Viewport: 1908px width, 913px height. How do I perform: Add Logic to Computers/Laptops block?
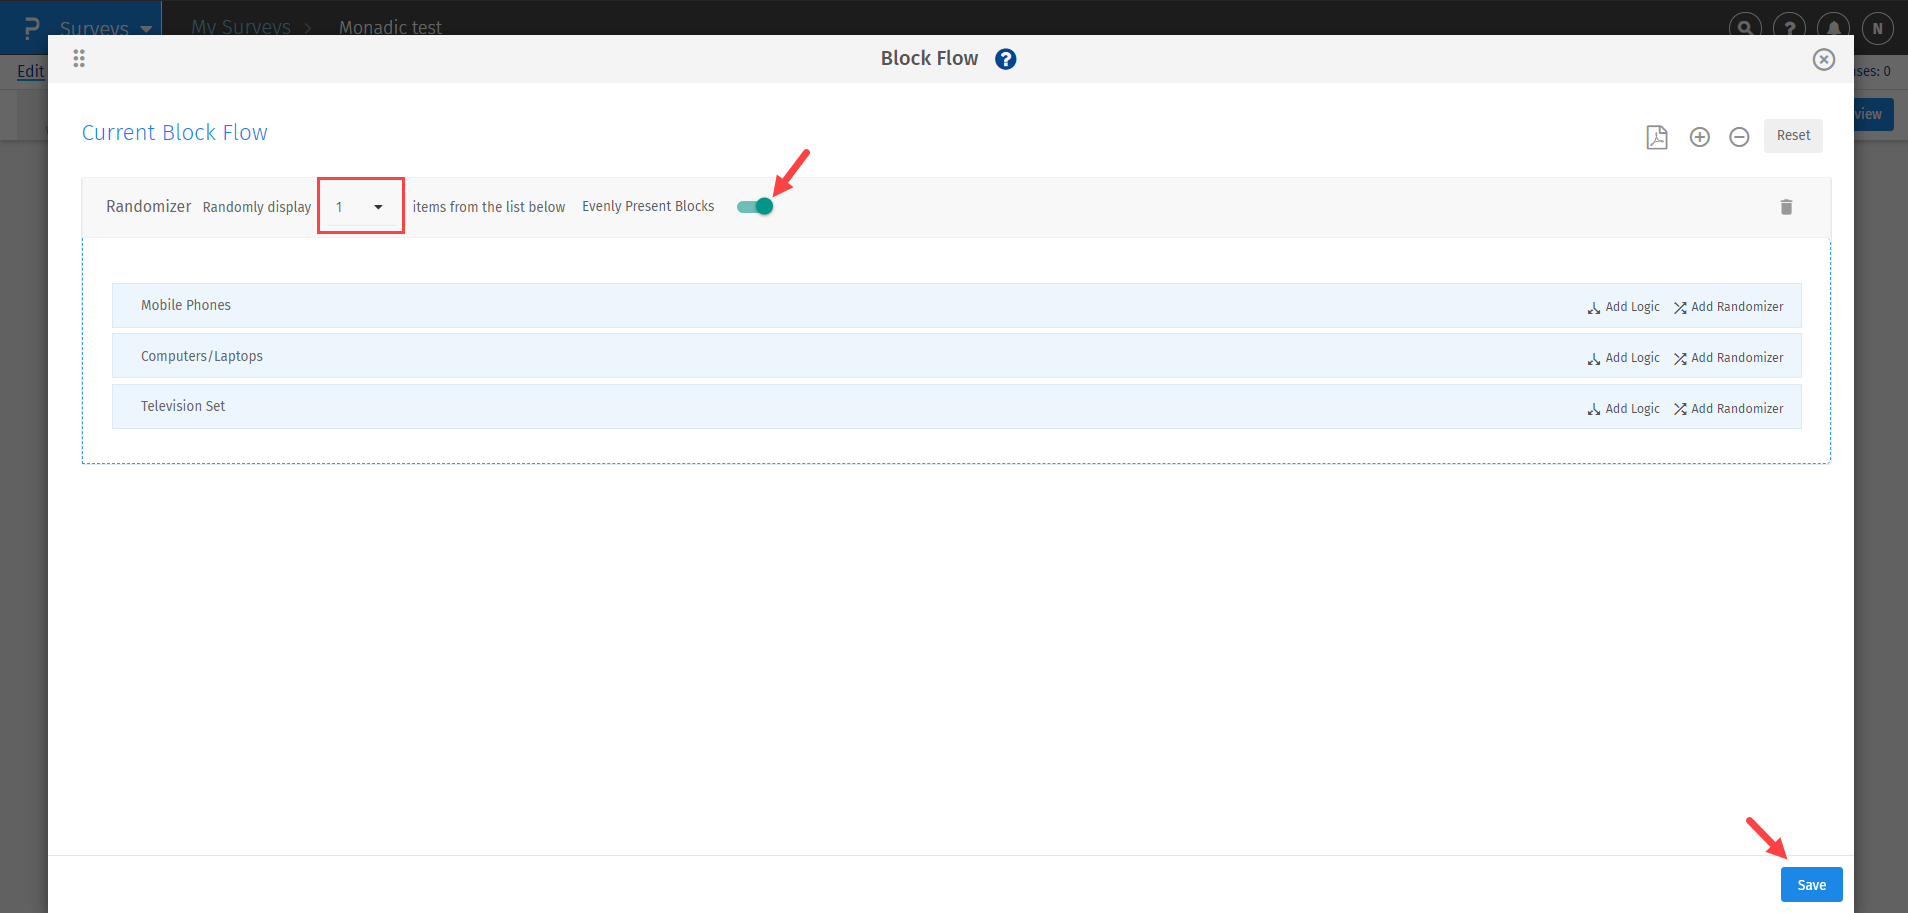pos(1623,358)
